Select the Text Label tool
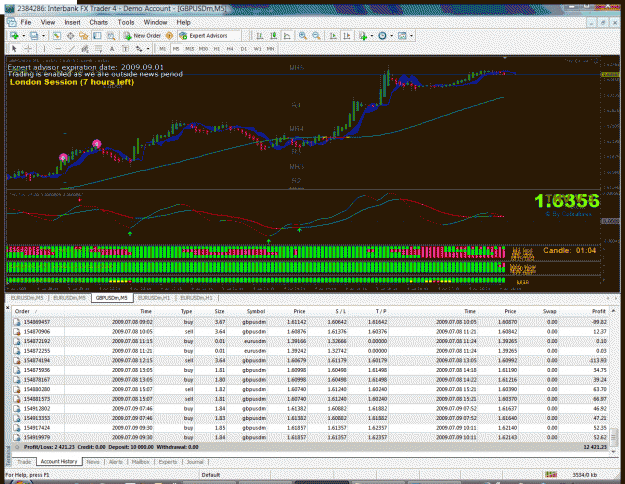Screen dimensions: 625x484 pos(125,49)
